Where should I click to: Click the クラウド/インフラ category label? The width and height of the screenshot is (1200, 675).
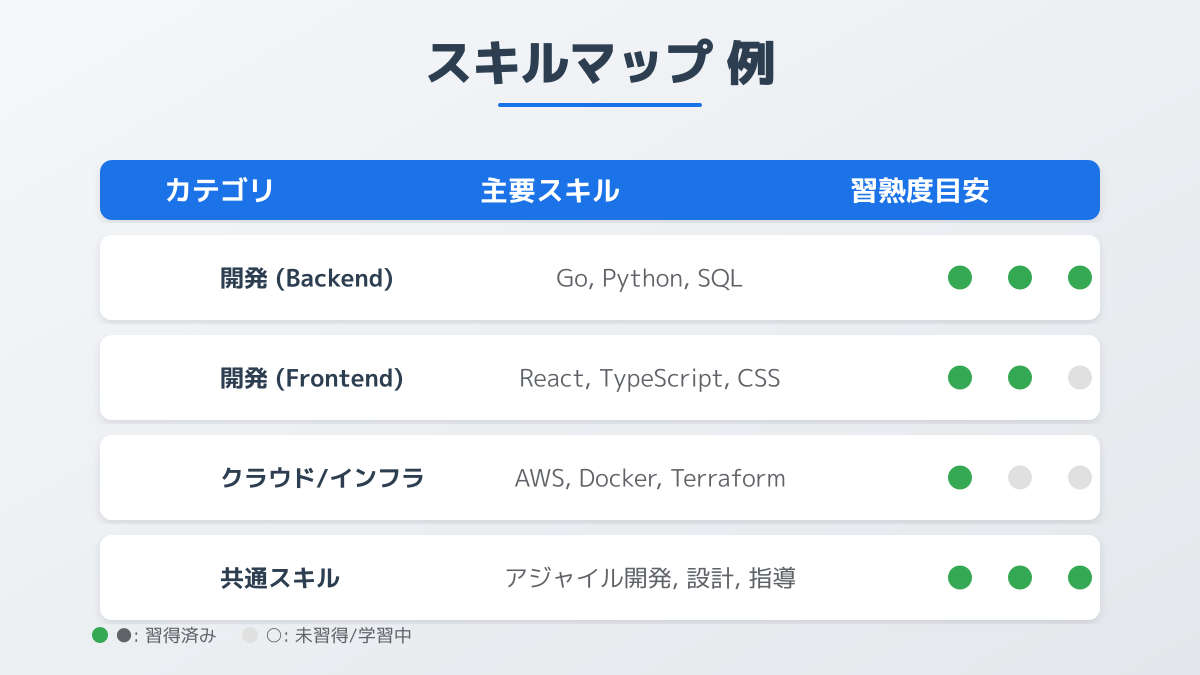tap(322, 478)
